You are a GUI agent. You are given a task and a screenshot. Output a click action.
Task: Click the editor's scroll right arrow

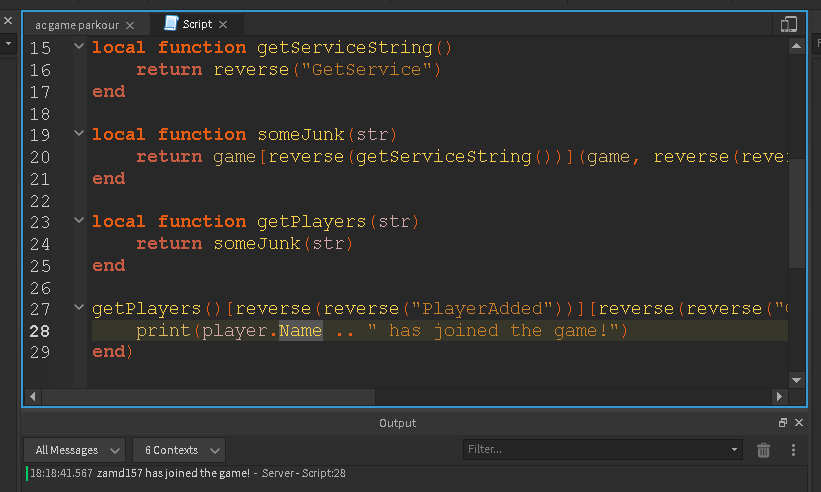[x=779, y=397]
